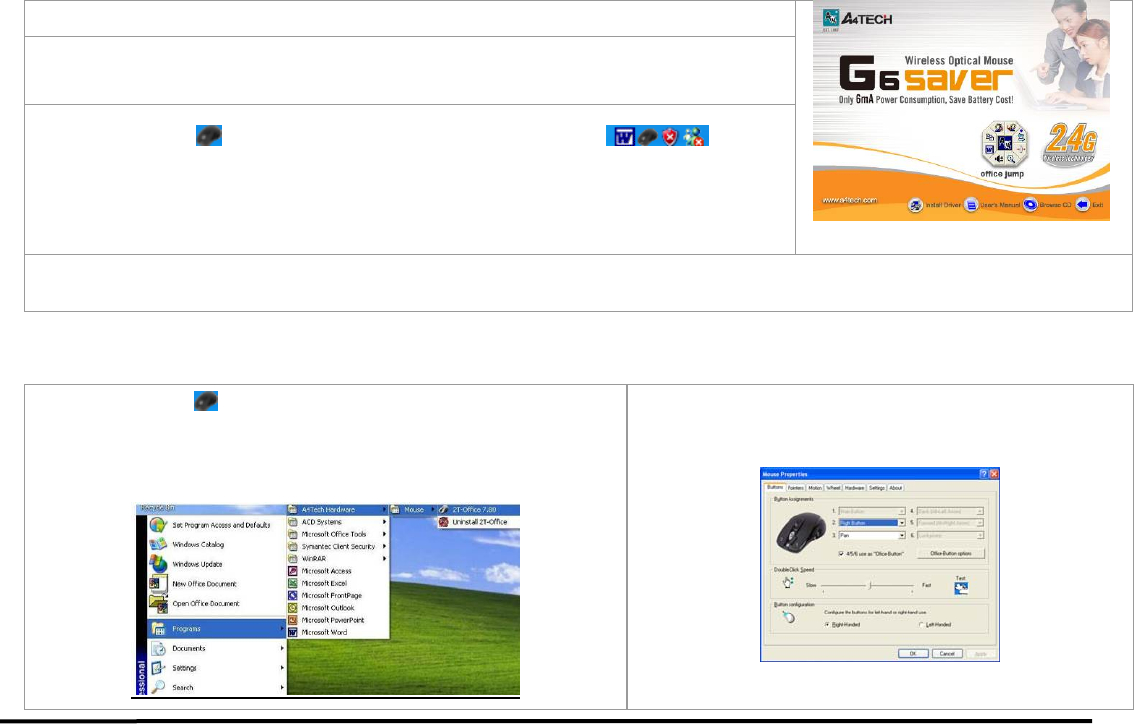The width and height of the screenshot is (1134, 724).
Task: Click the Office-Button option button
Action: click(951, 553)
